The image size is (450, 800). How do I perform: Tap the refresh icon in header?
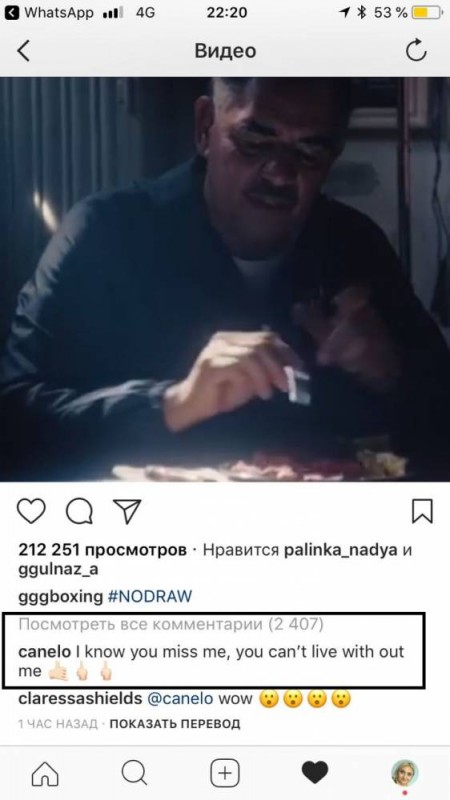tap(416, 51)
